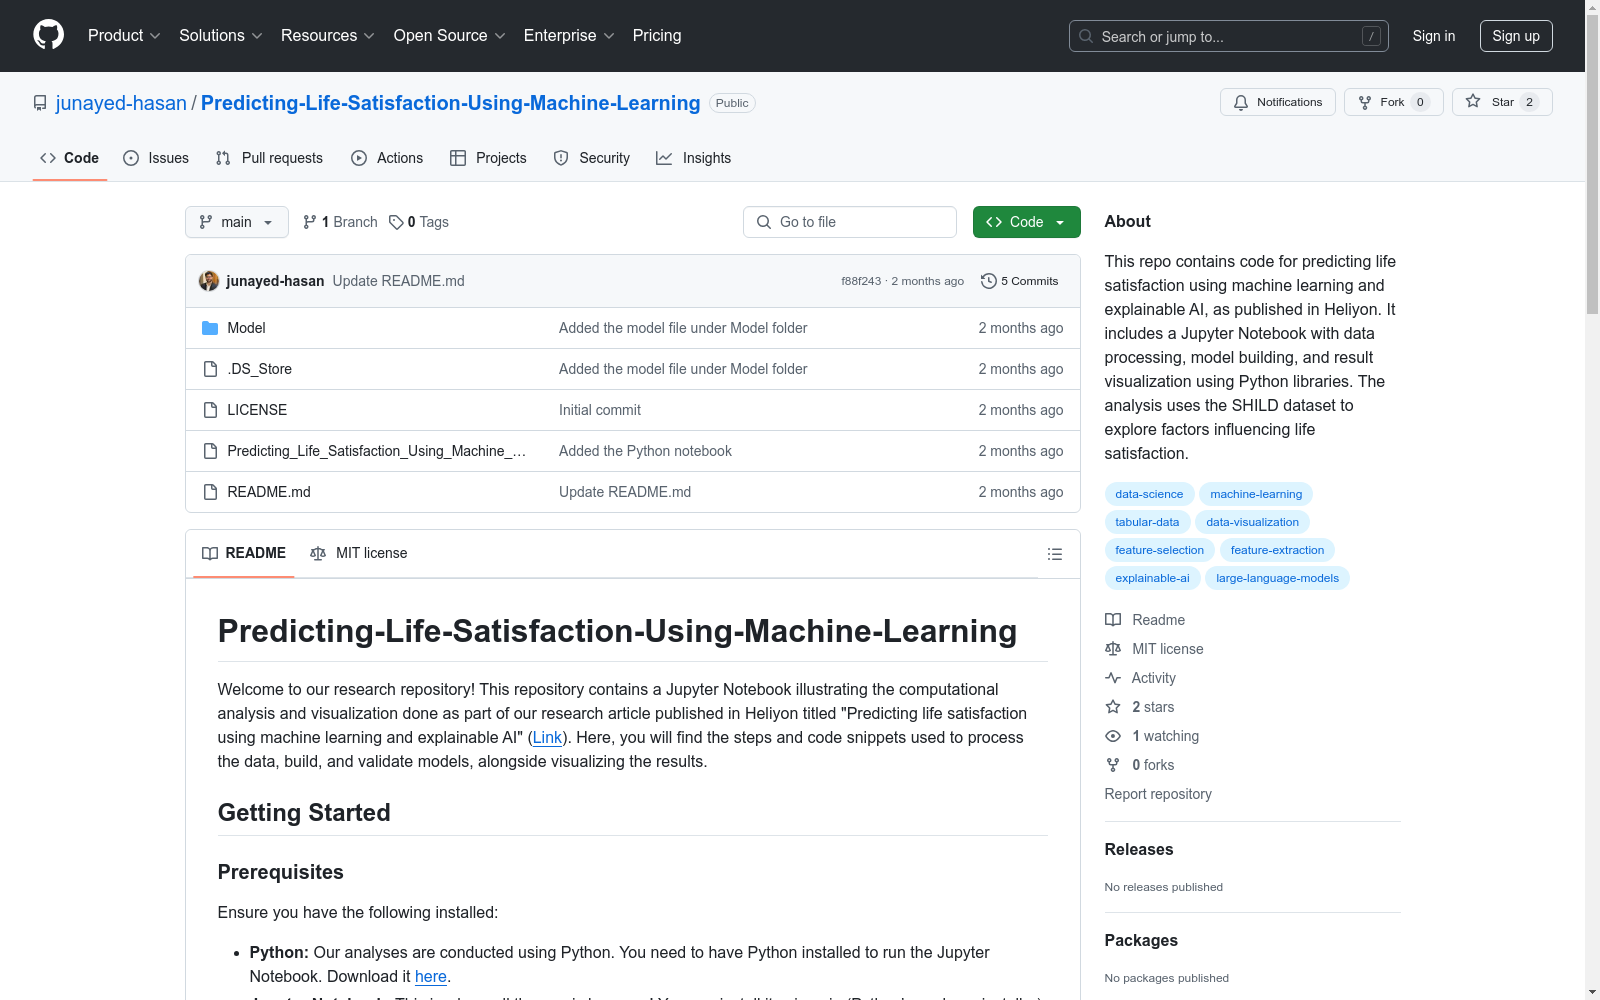Click the Sign up button

(x=1516, y=36)
